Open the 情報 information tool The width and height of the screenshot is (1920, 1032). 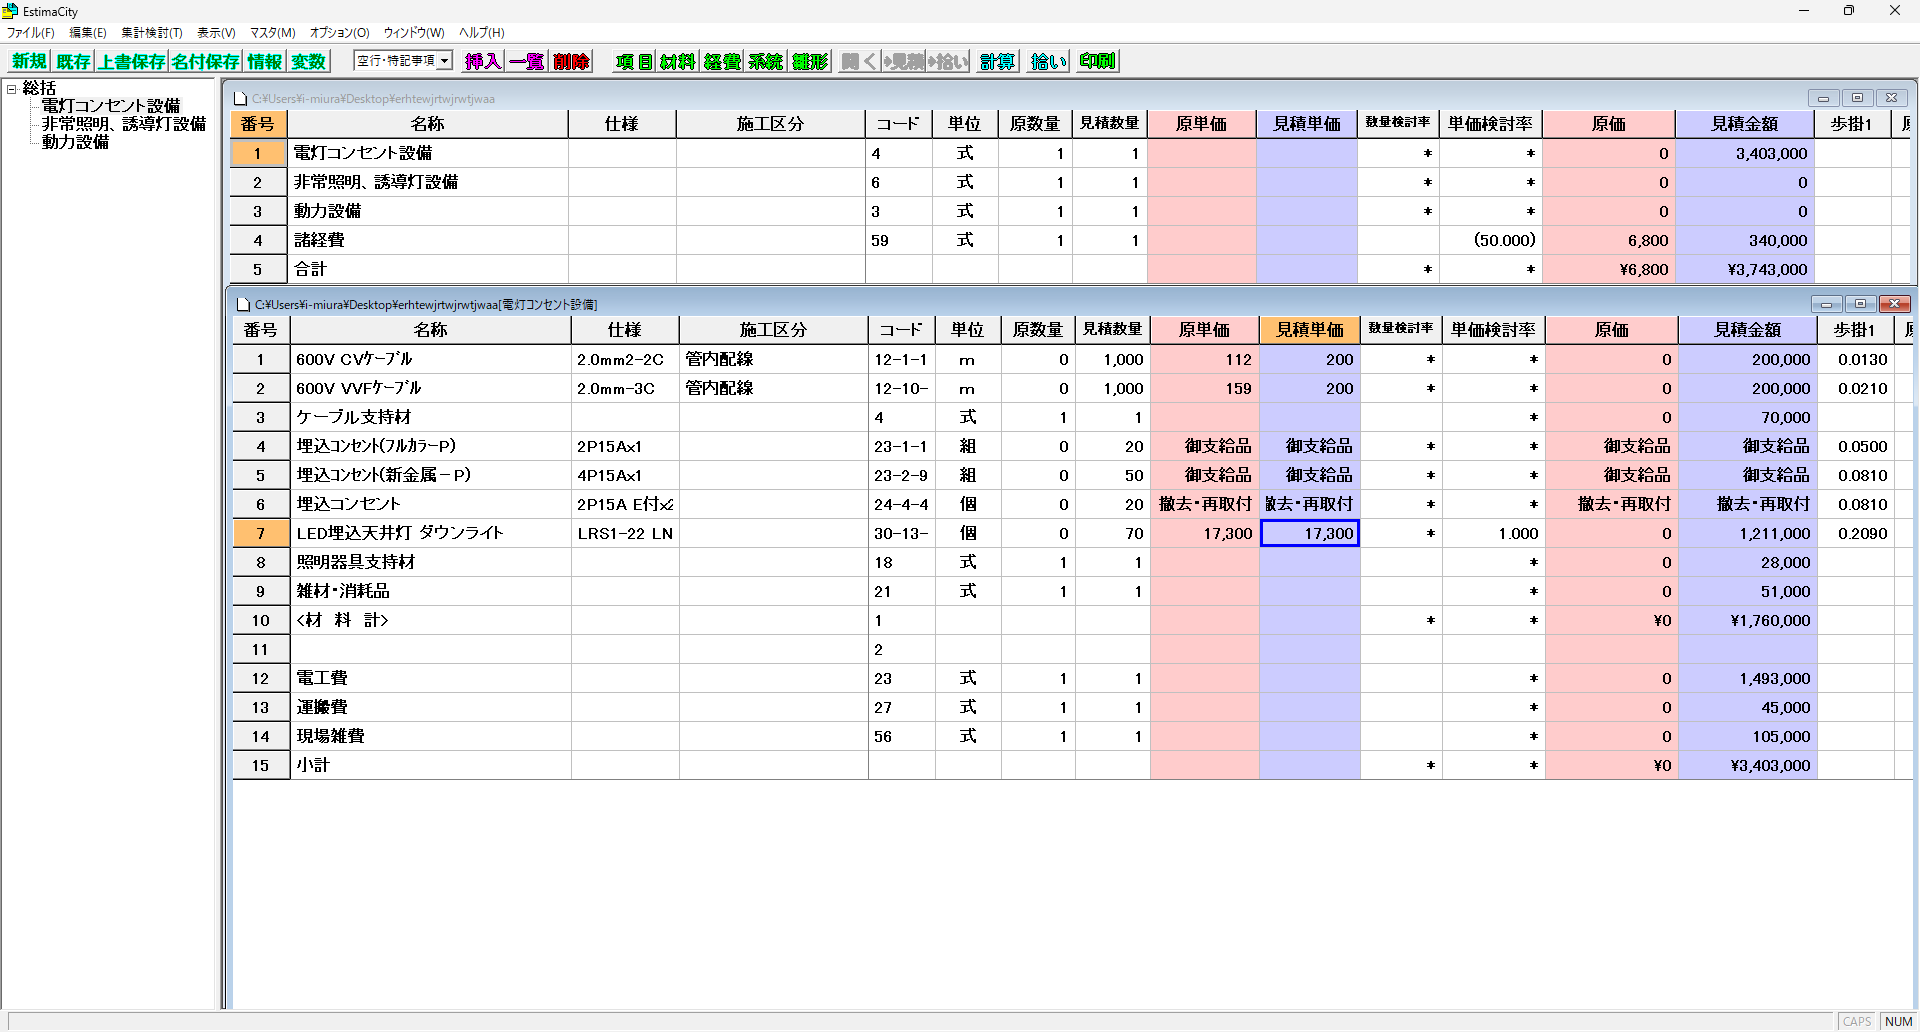click(263, 61)
